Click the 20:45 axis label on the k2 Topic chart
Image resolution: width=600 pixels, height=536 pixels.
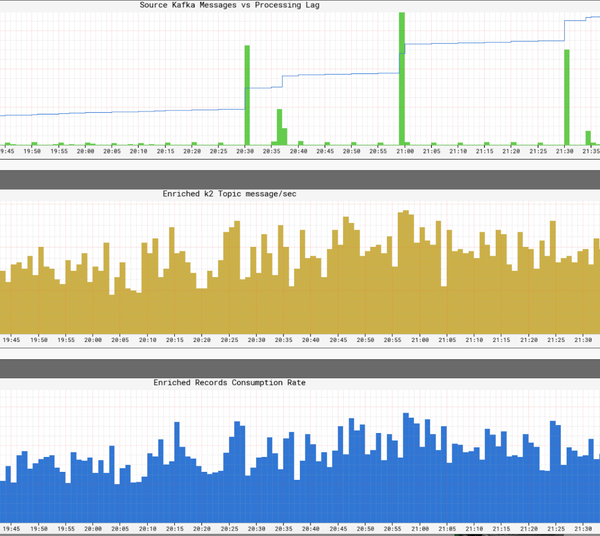(338, 340)
